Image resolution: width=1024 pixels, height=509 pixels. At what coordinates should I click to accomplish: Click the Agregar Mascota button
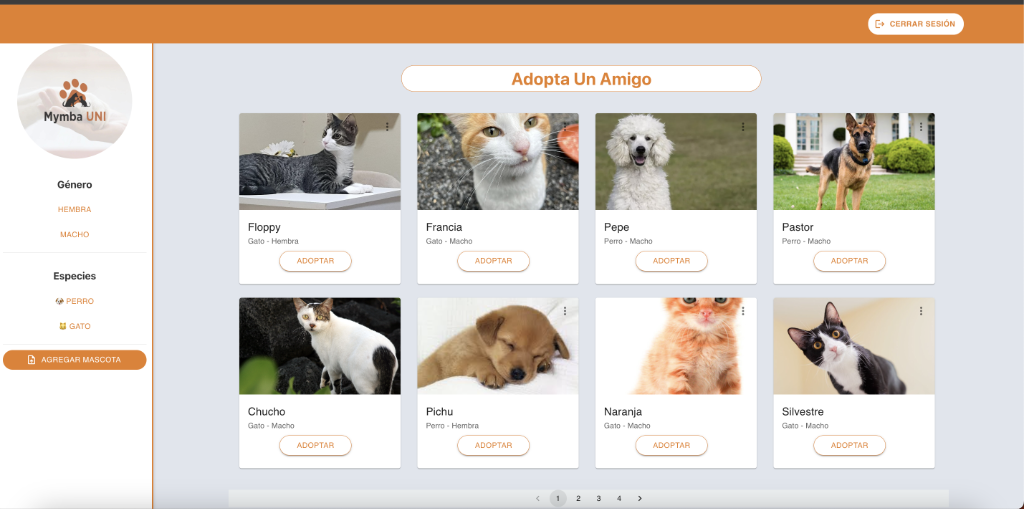pyautogui.click(x=74, y=360)
